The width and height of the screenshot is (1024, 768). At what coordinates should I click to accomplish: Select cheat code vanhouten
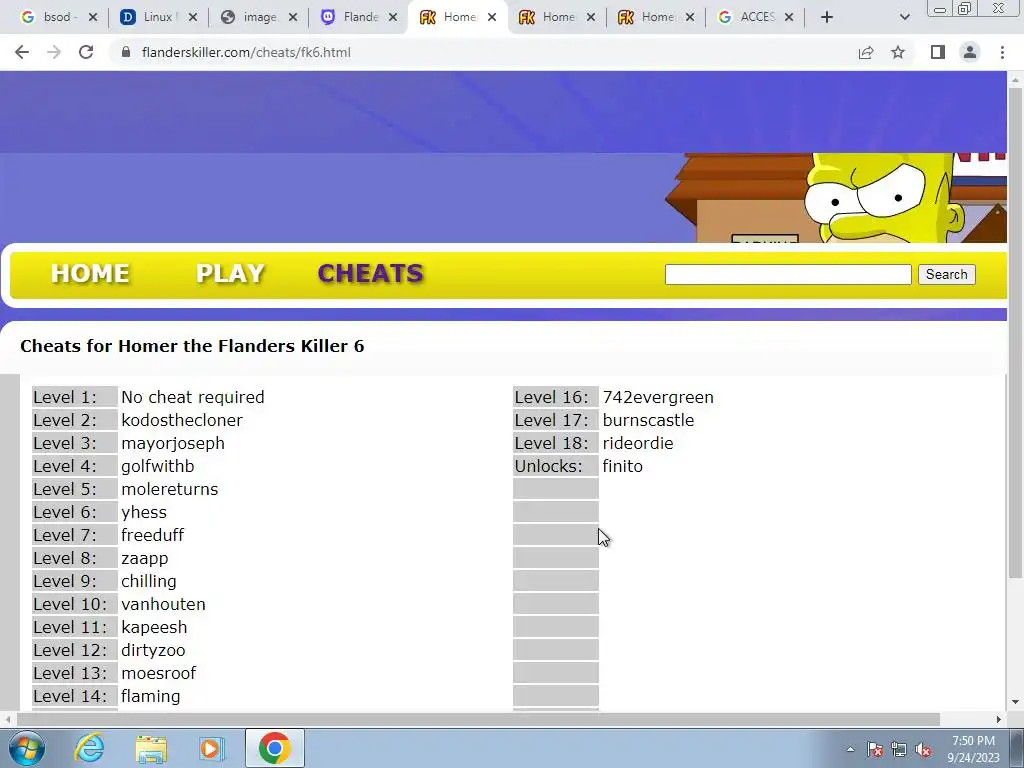163,604
